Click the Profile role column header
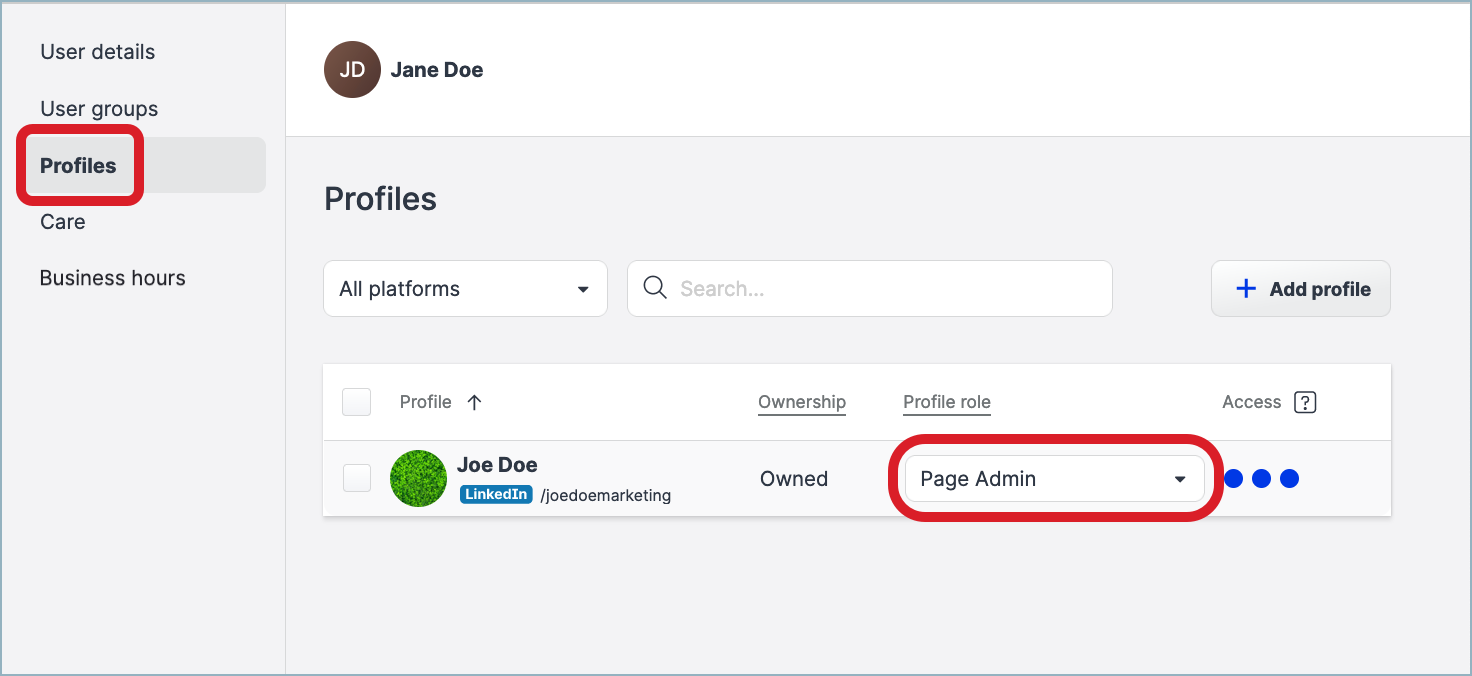This screenshot has height=676, width=1472. pyautogui.click(x=946, y=402)
